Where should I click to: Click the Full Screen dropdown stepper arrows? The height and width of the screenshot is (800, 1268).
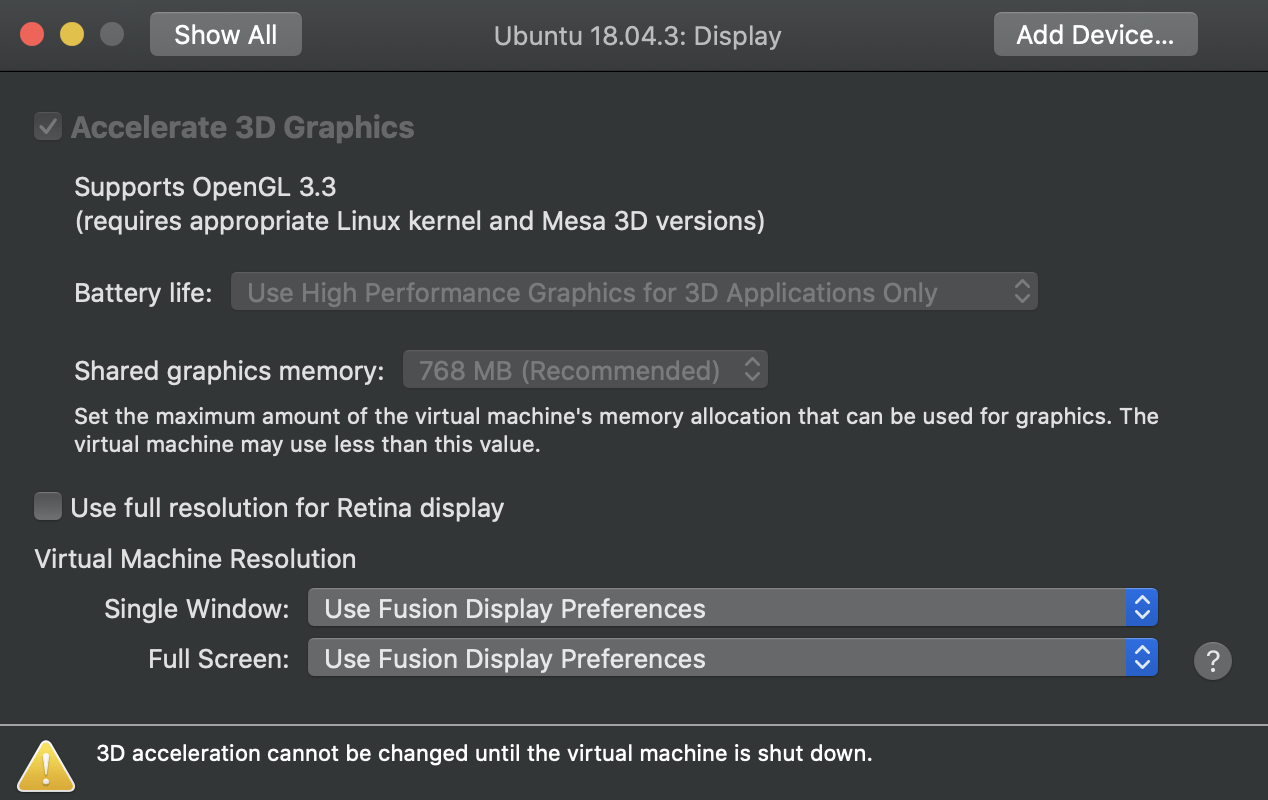tap(1141, 657)
